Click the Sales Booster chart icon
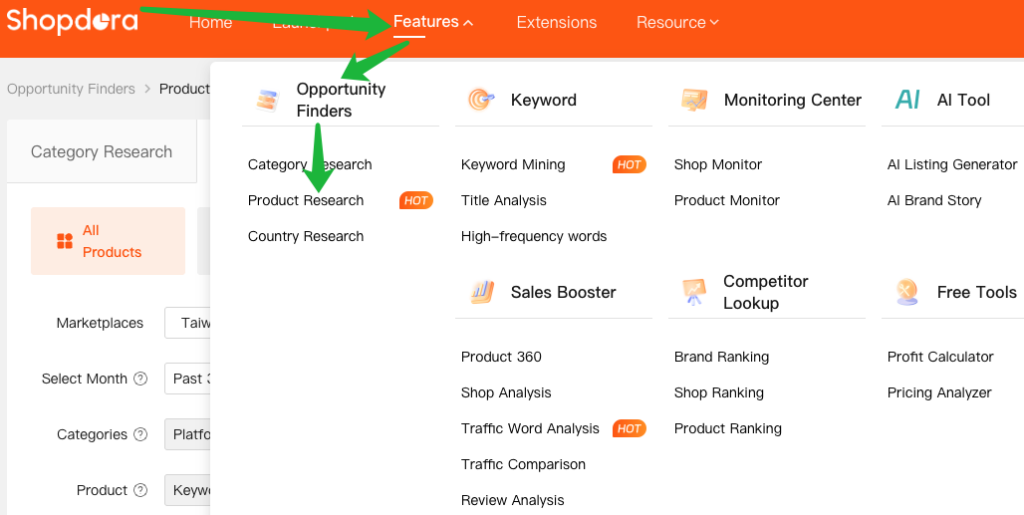Viewport: 1024px width, 515px height. (481, 292)
